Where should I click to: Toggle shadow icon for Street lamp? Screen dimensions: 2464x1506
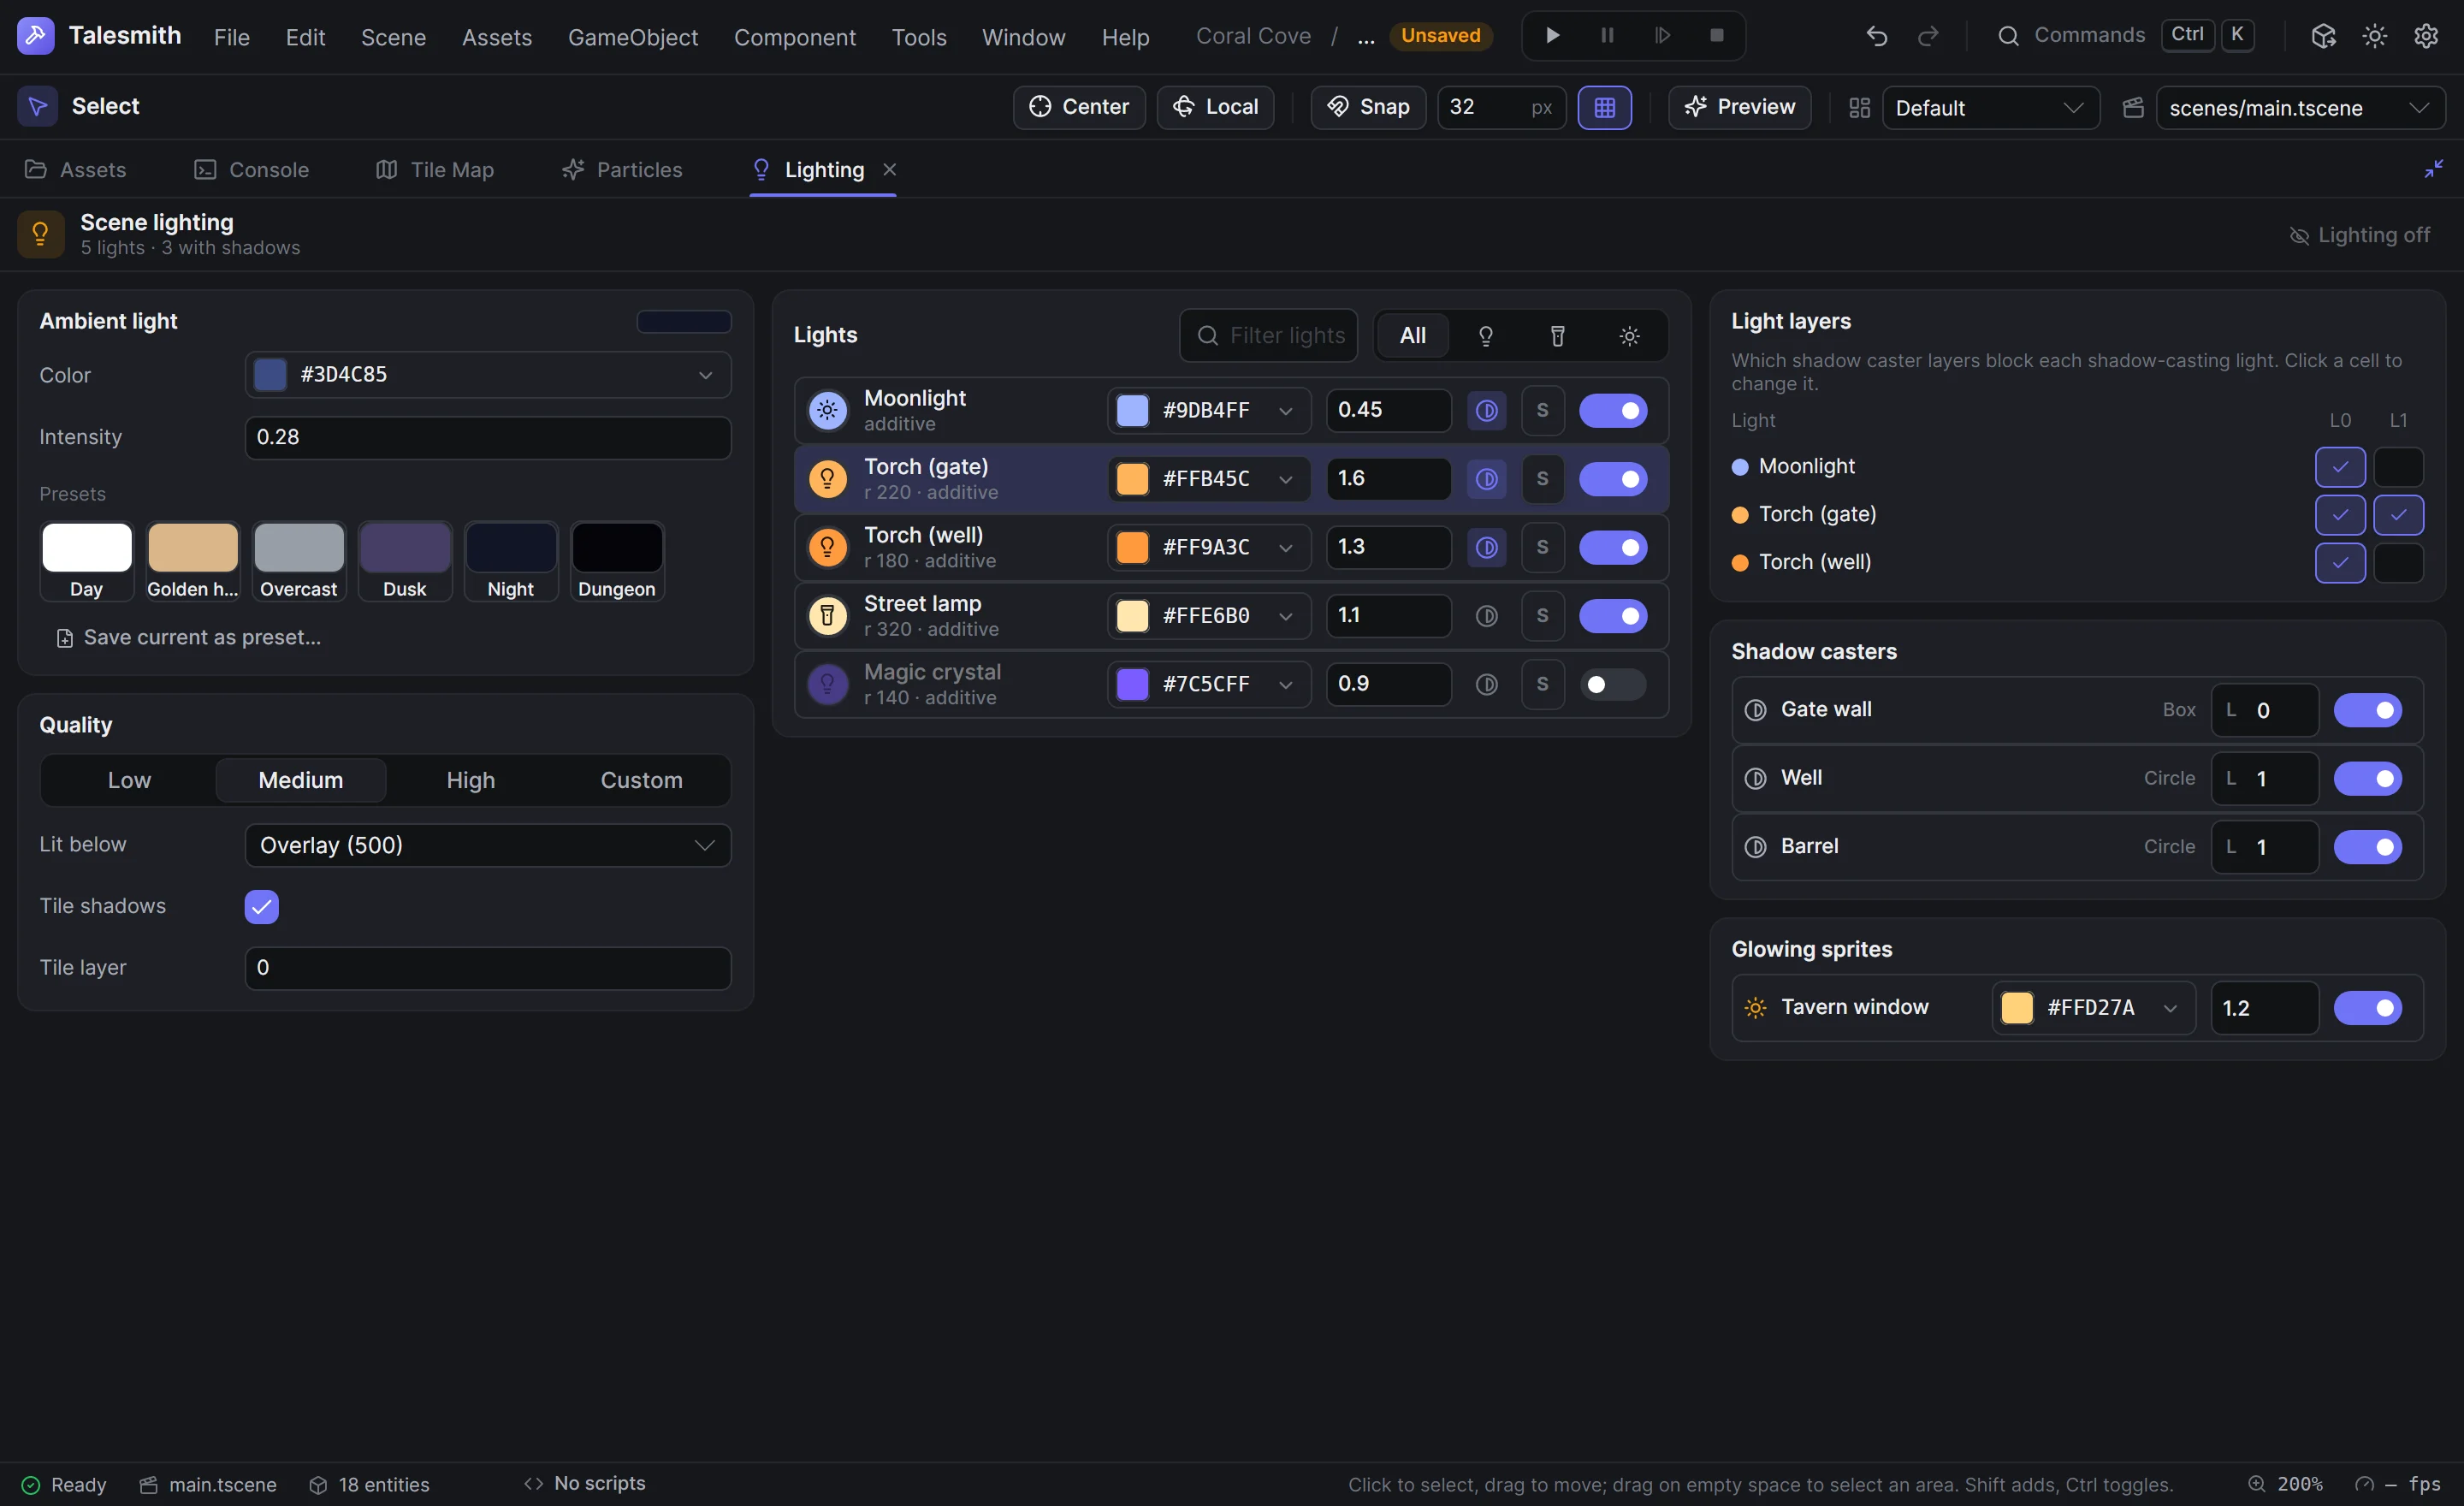(1486, 616)
